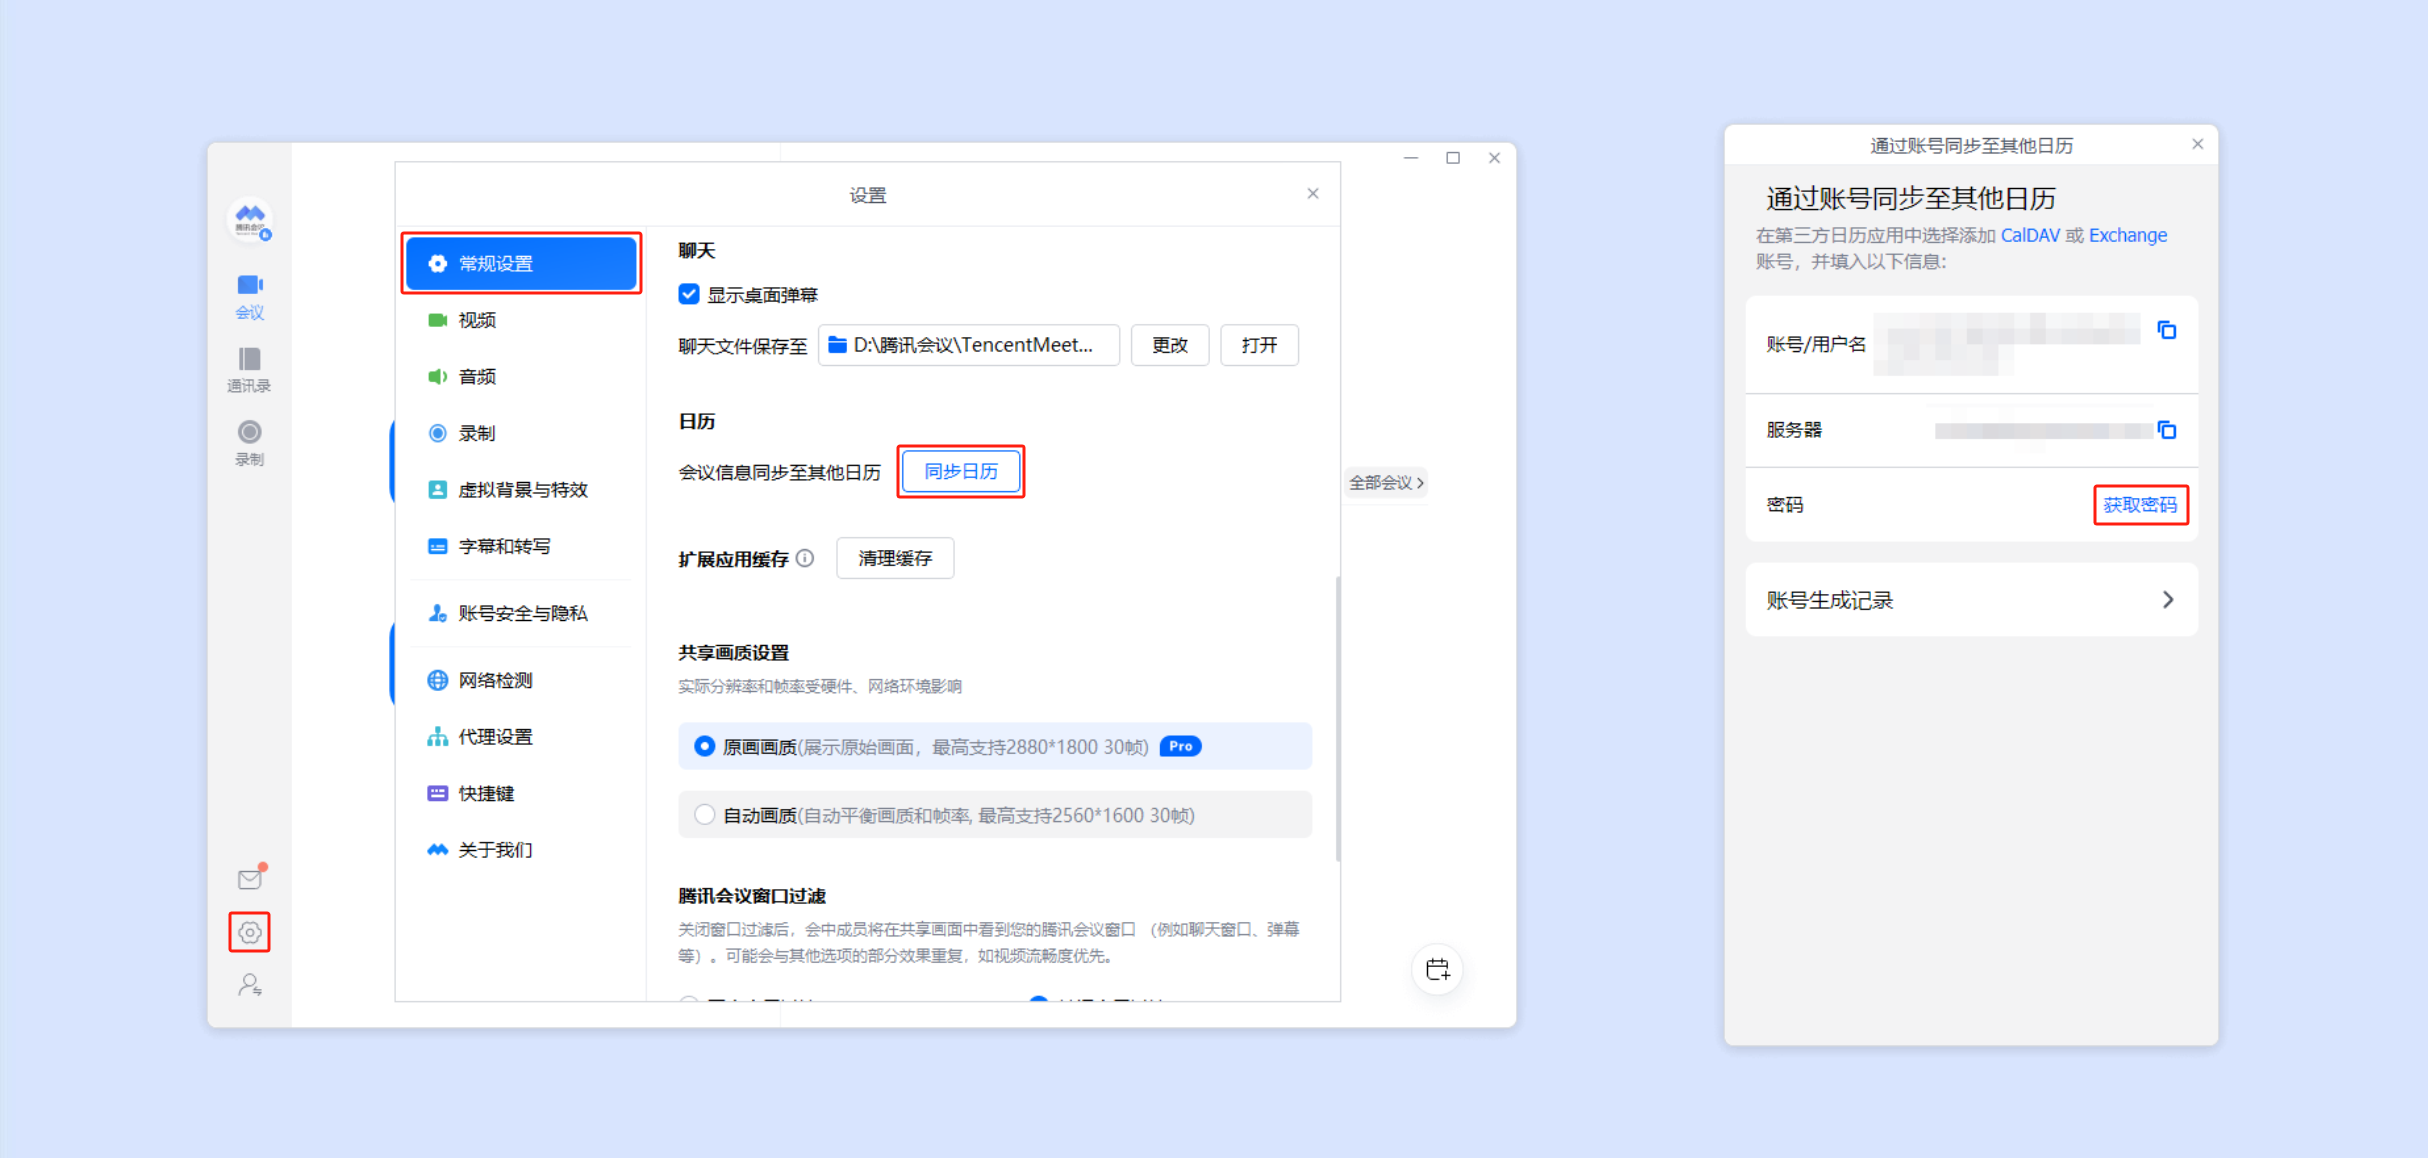The width and height of the screenshot is (2428, 1158).
Task: Open 虚拟背景与特效 settings
Action: tap(521, 490)
